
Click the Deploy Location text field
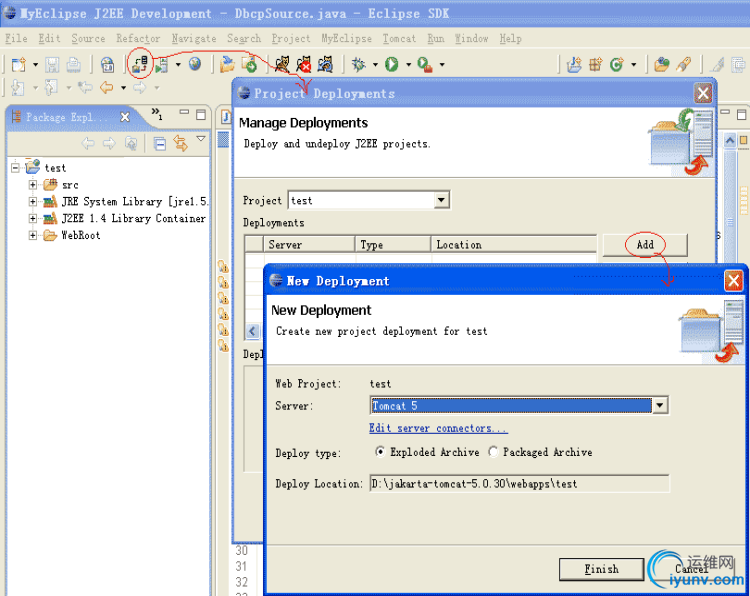519,484
